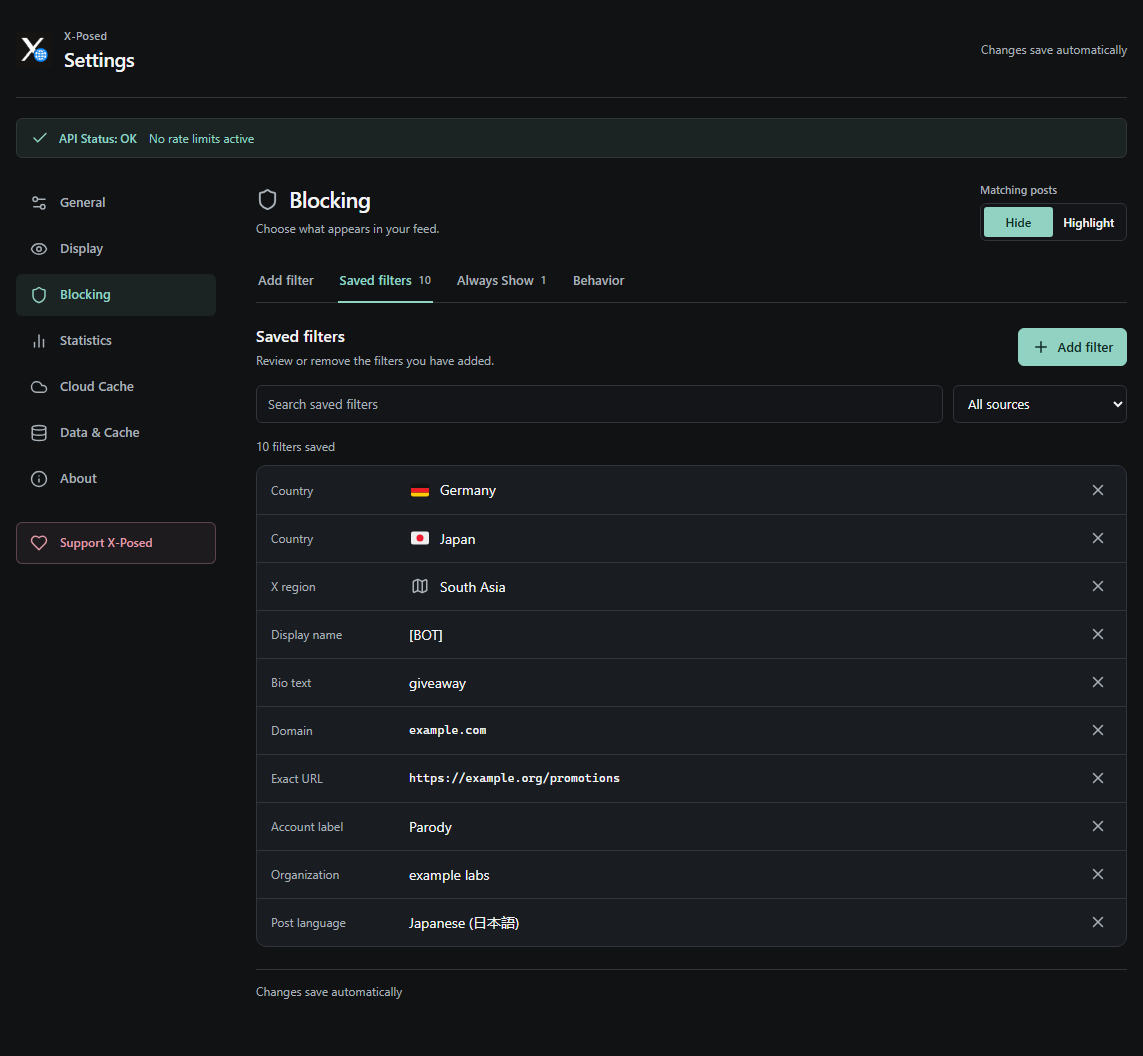
Task: Click the 'giveaway' bio text value
Action: 437,683
